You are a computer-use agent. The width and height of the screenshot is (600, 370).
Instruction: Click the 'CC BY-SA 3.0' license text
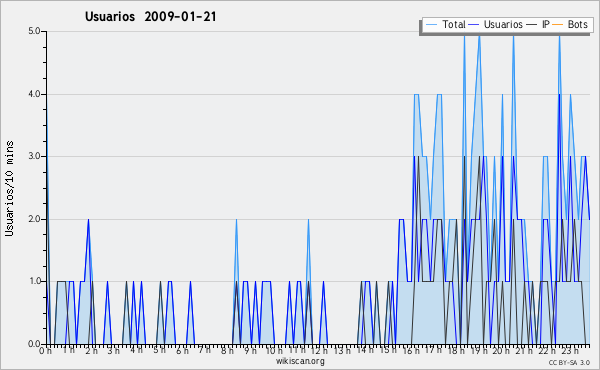(x=569, y=363)
